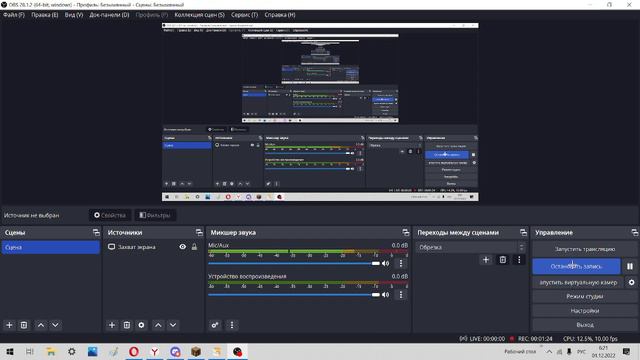
Task: Click Запустить трансляцию button
Action: coord(584,249)
